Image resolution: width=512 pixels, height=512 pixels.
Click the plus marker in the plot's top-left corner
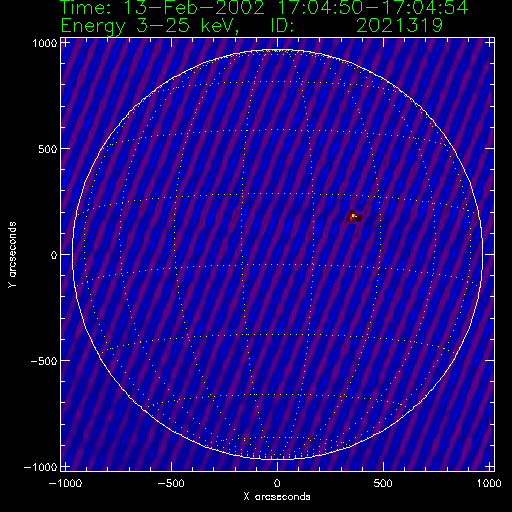click(x=66, y=43)
